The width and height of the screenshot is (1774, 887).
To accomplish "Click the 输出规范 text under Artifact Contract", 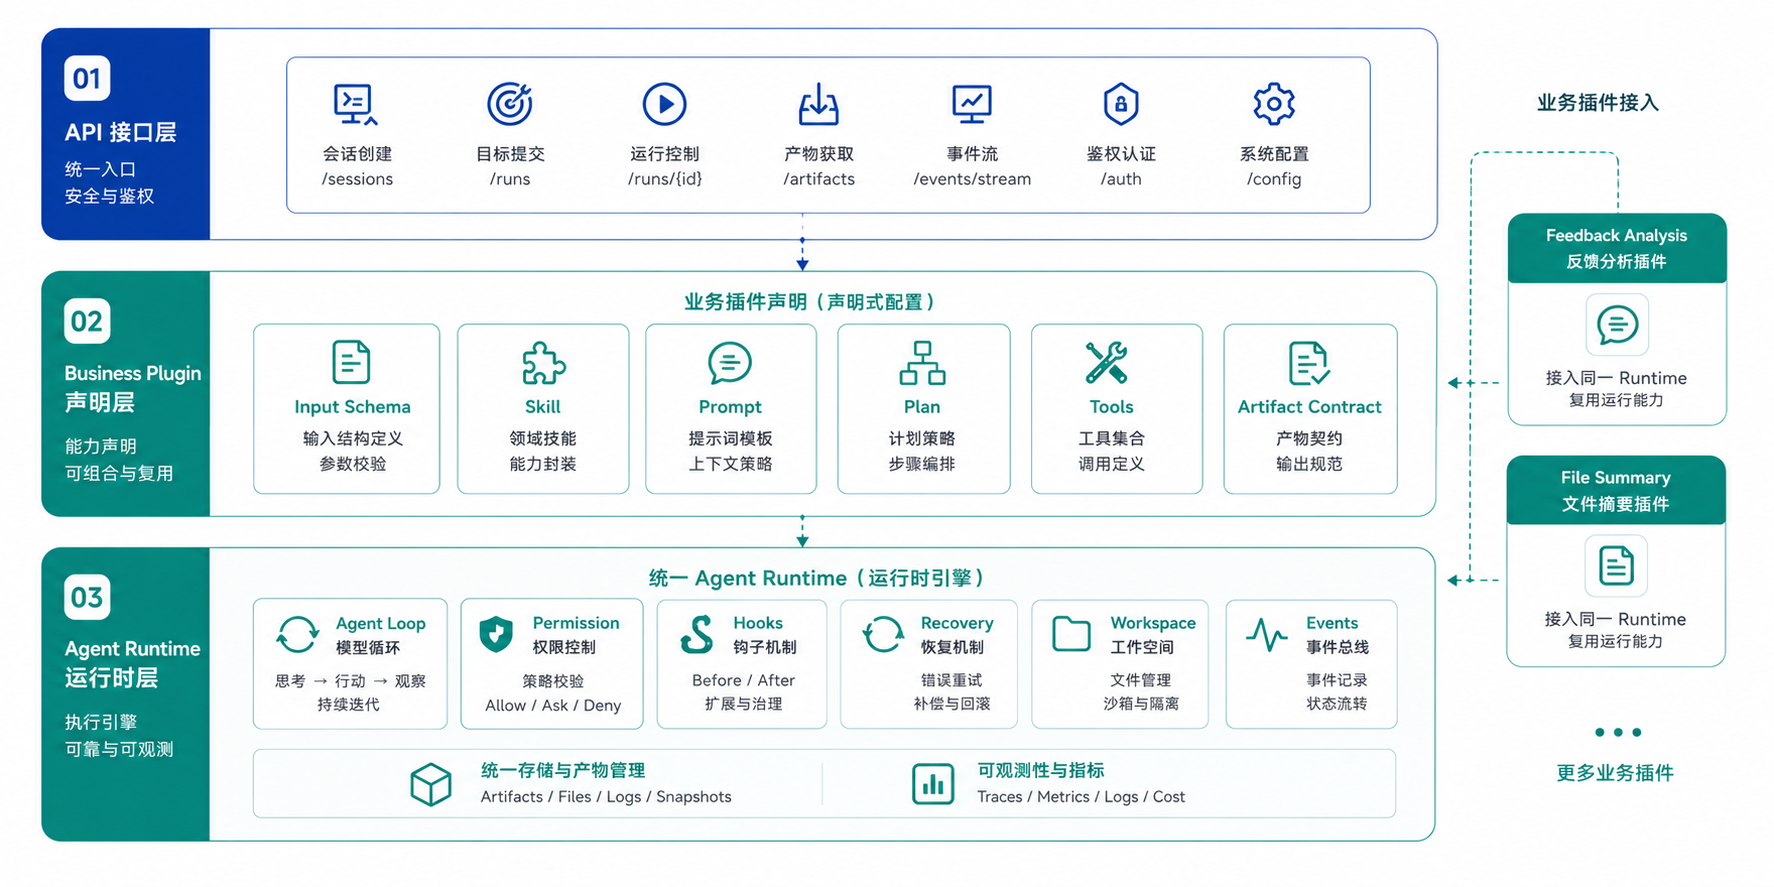I will click(x=1309, y=464).
